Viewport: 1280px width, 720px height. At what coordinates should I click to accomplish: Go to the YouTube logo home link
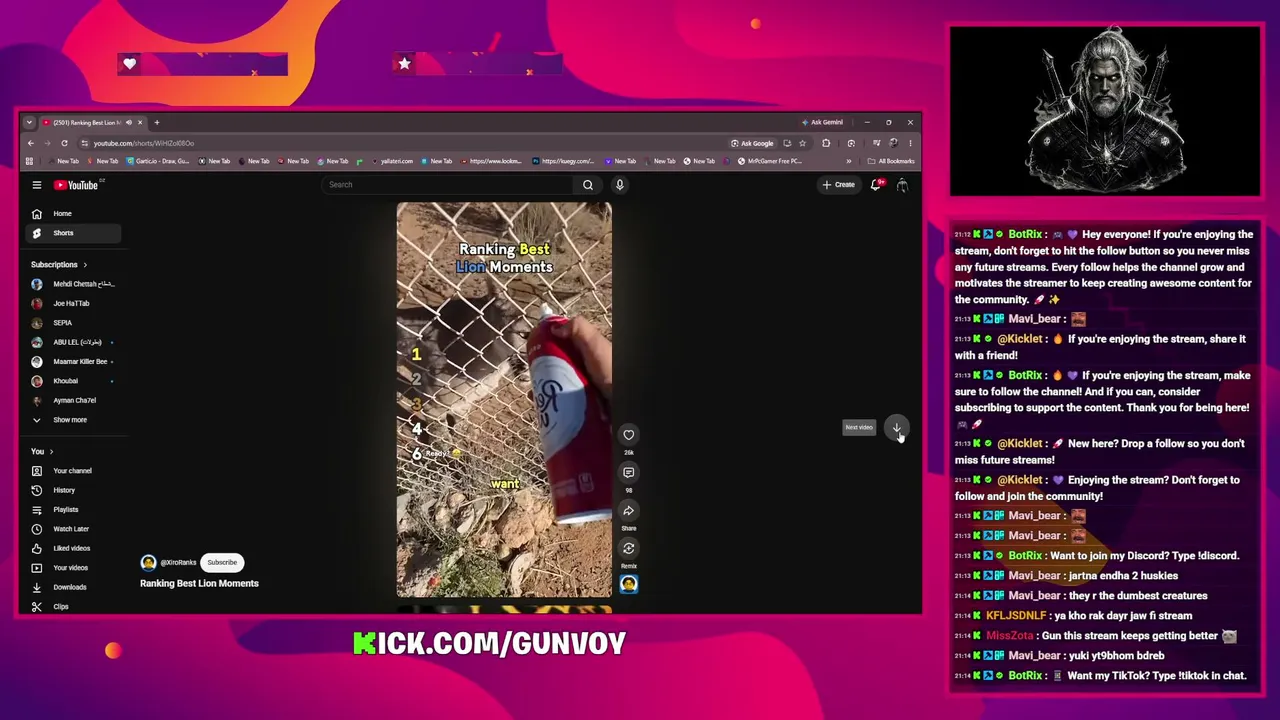click(x=79, y=185)
